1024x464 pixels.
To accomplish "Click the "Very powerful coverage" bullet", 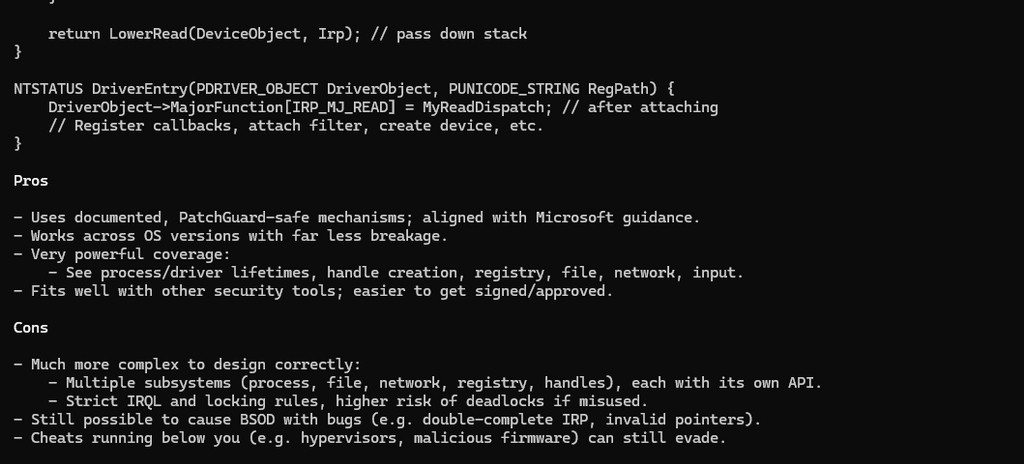I will tap(126, 254).
